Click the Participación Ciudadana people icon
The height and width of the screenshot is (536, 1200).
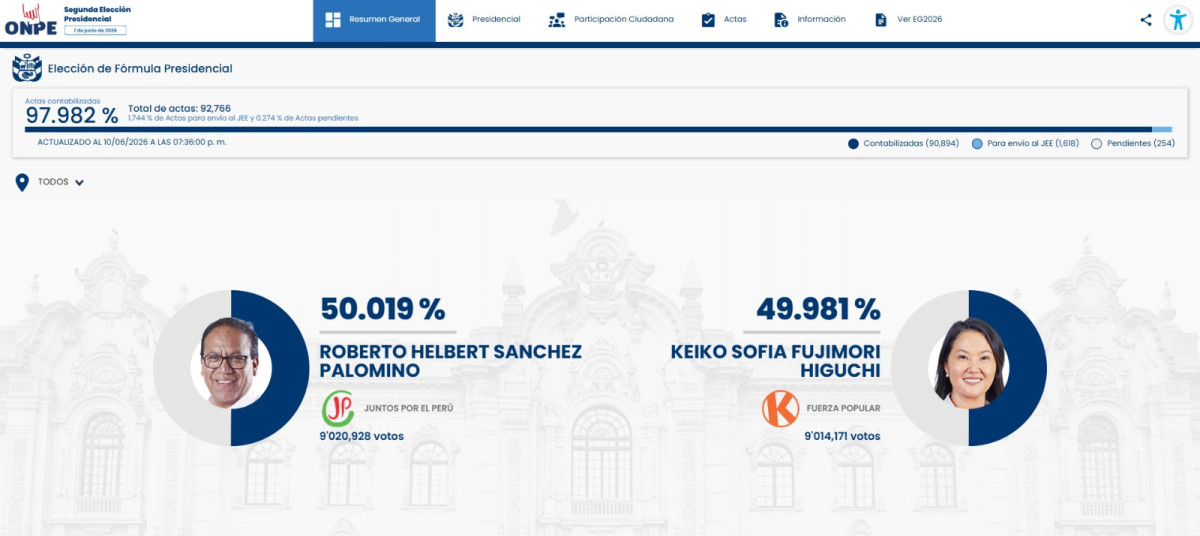pyautogui.click(x=557, y=20)
